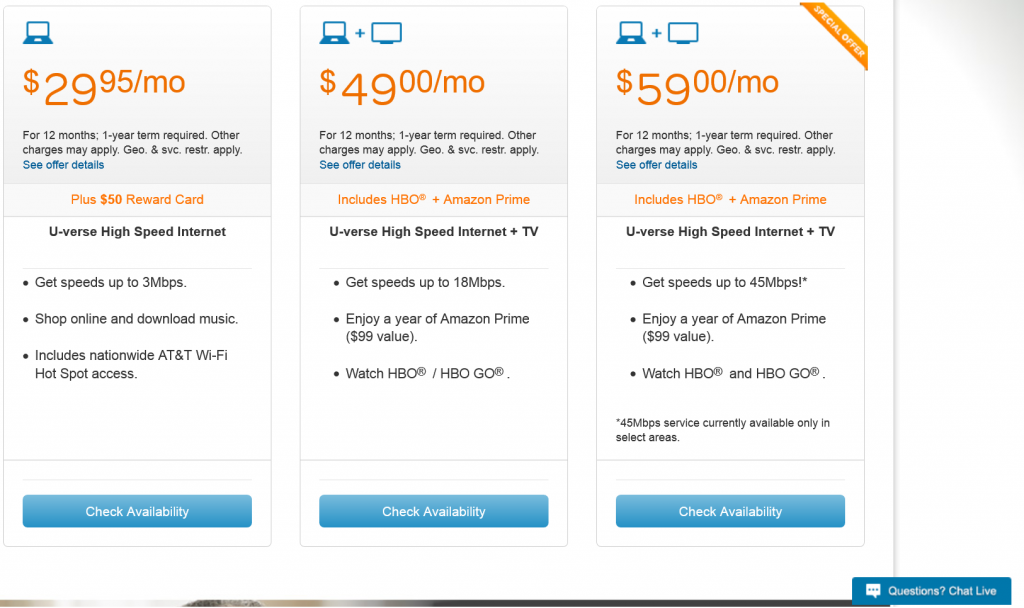Screen dimensions: 1024x608
Task: Check Availability for $59 internet + TV plan
Action: point(730,511)
